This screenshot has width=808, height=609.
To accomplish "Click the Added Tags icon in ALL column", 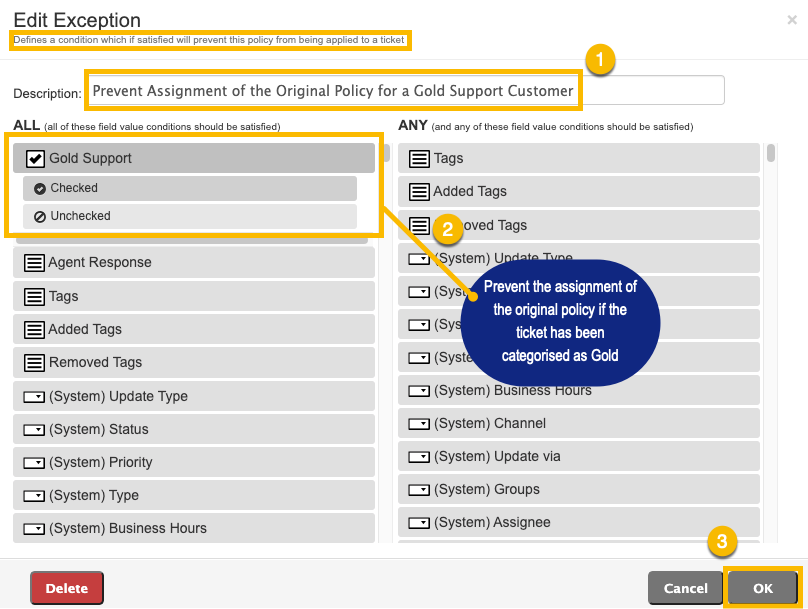I will coord(34,330).
